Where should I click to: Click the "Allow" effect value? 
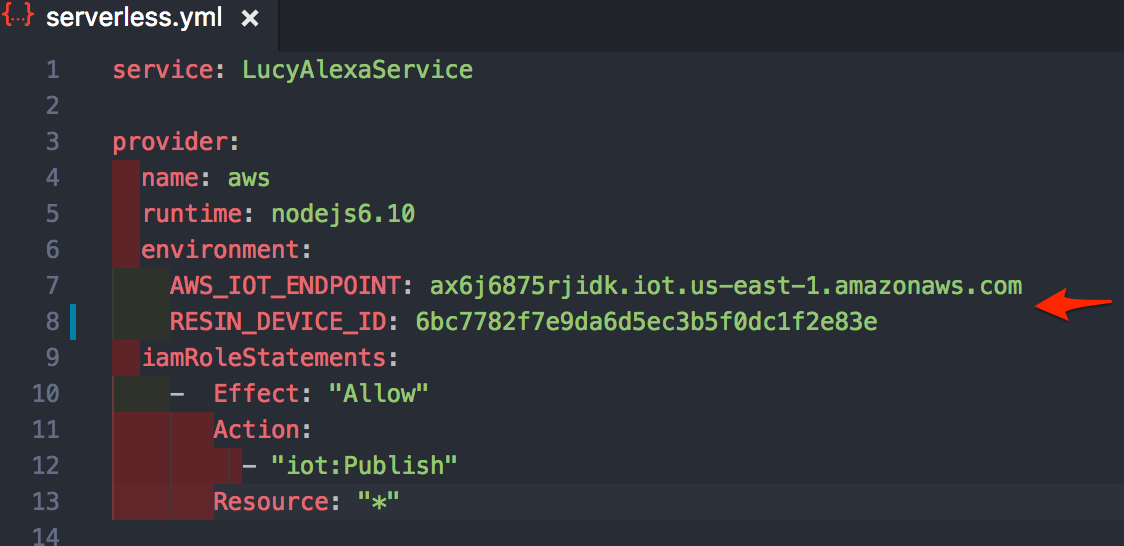click(x=378, y=394)
